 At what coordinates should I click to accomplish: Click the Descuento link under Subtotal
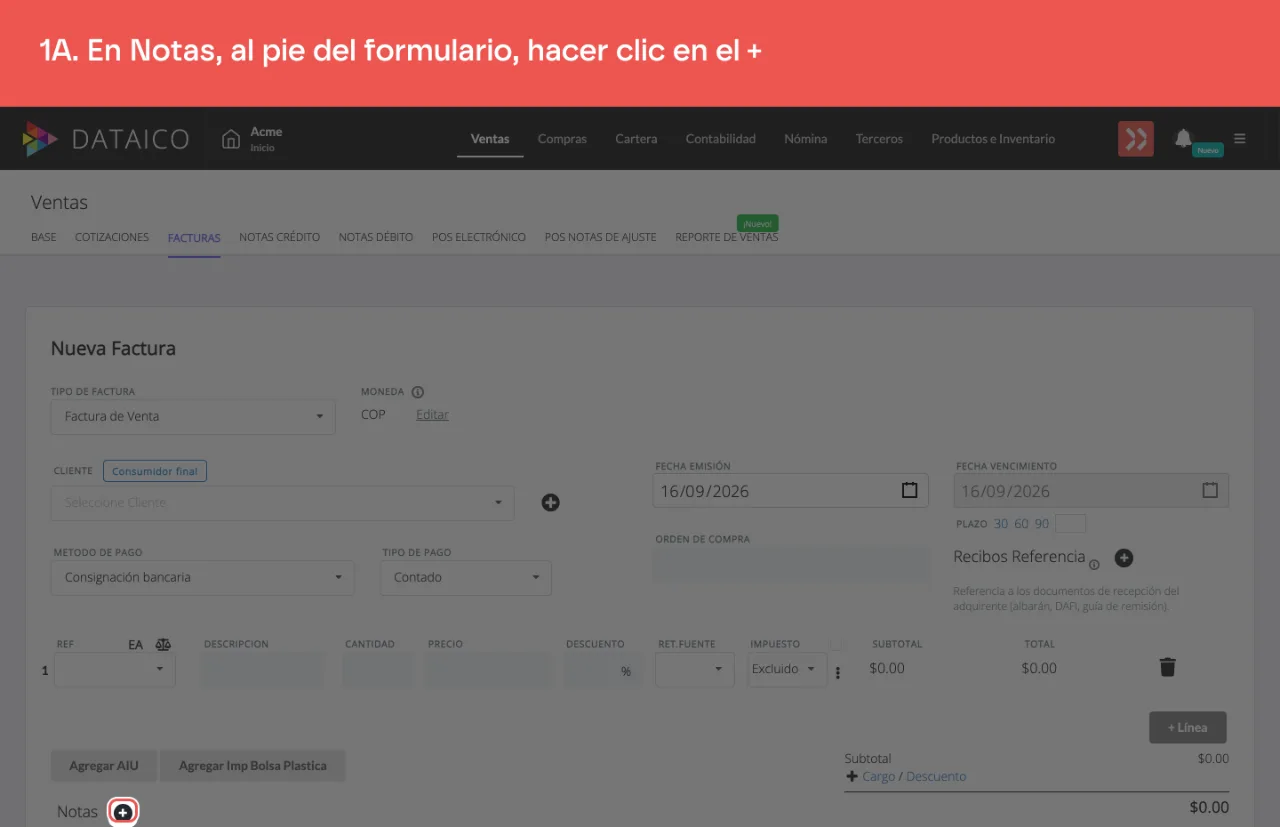tap(936, 776)
